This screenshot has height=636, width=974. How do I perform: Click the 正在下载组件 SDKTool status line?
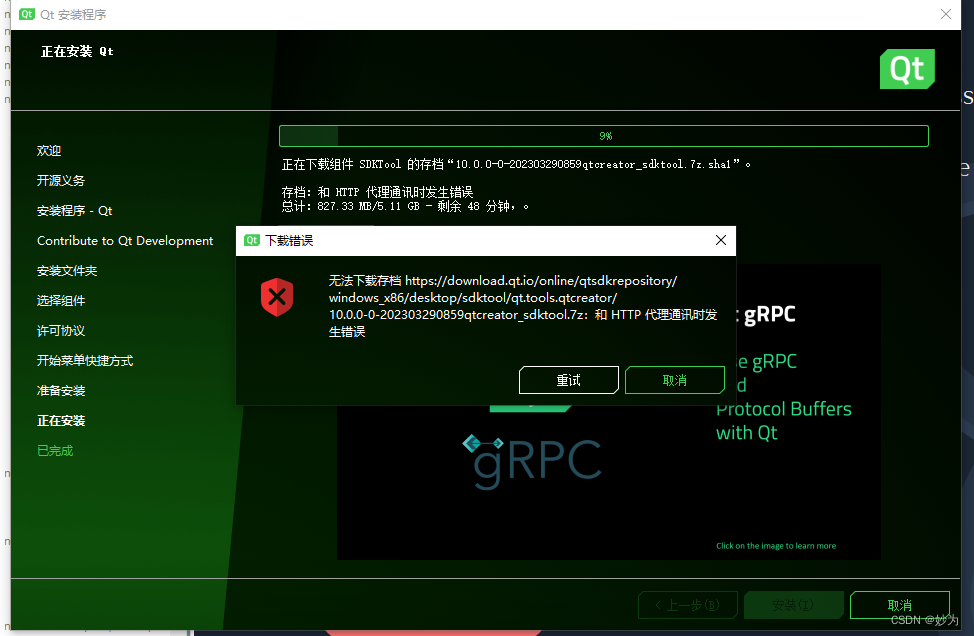(516, 165)
